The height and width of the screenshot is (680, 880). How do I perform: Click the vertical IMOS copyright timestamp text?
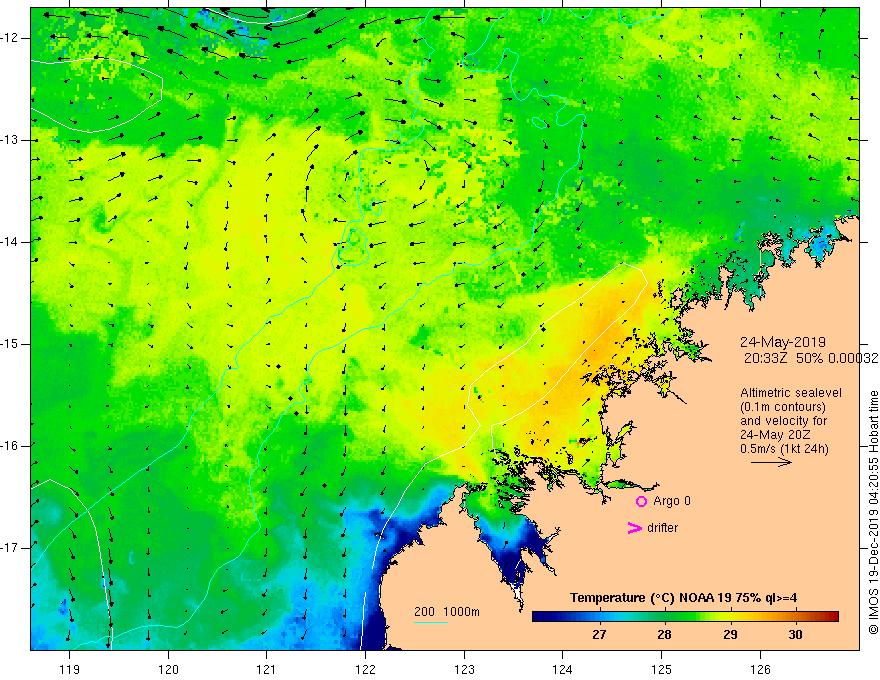click(873, 513)
